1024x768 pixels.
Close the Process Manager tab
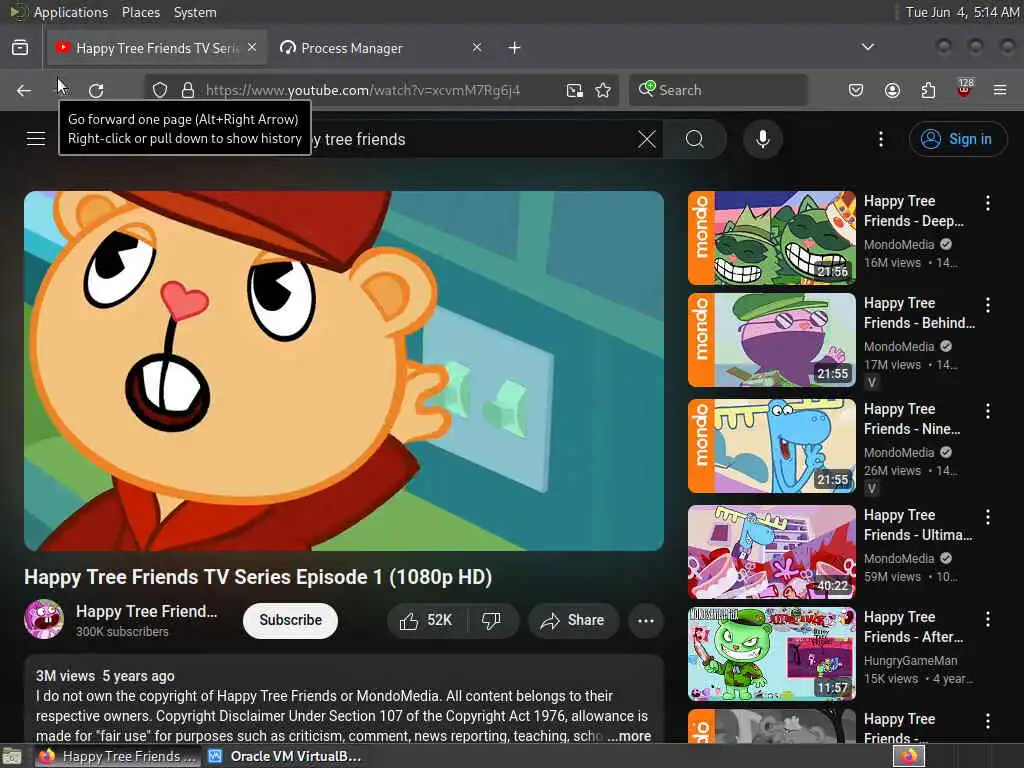pyautogui.click(x=477, y=47)
